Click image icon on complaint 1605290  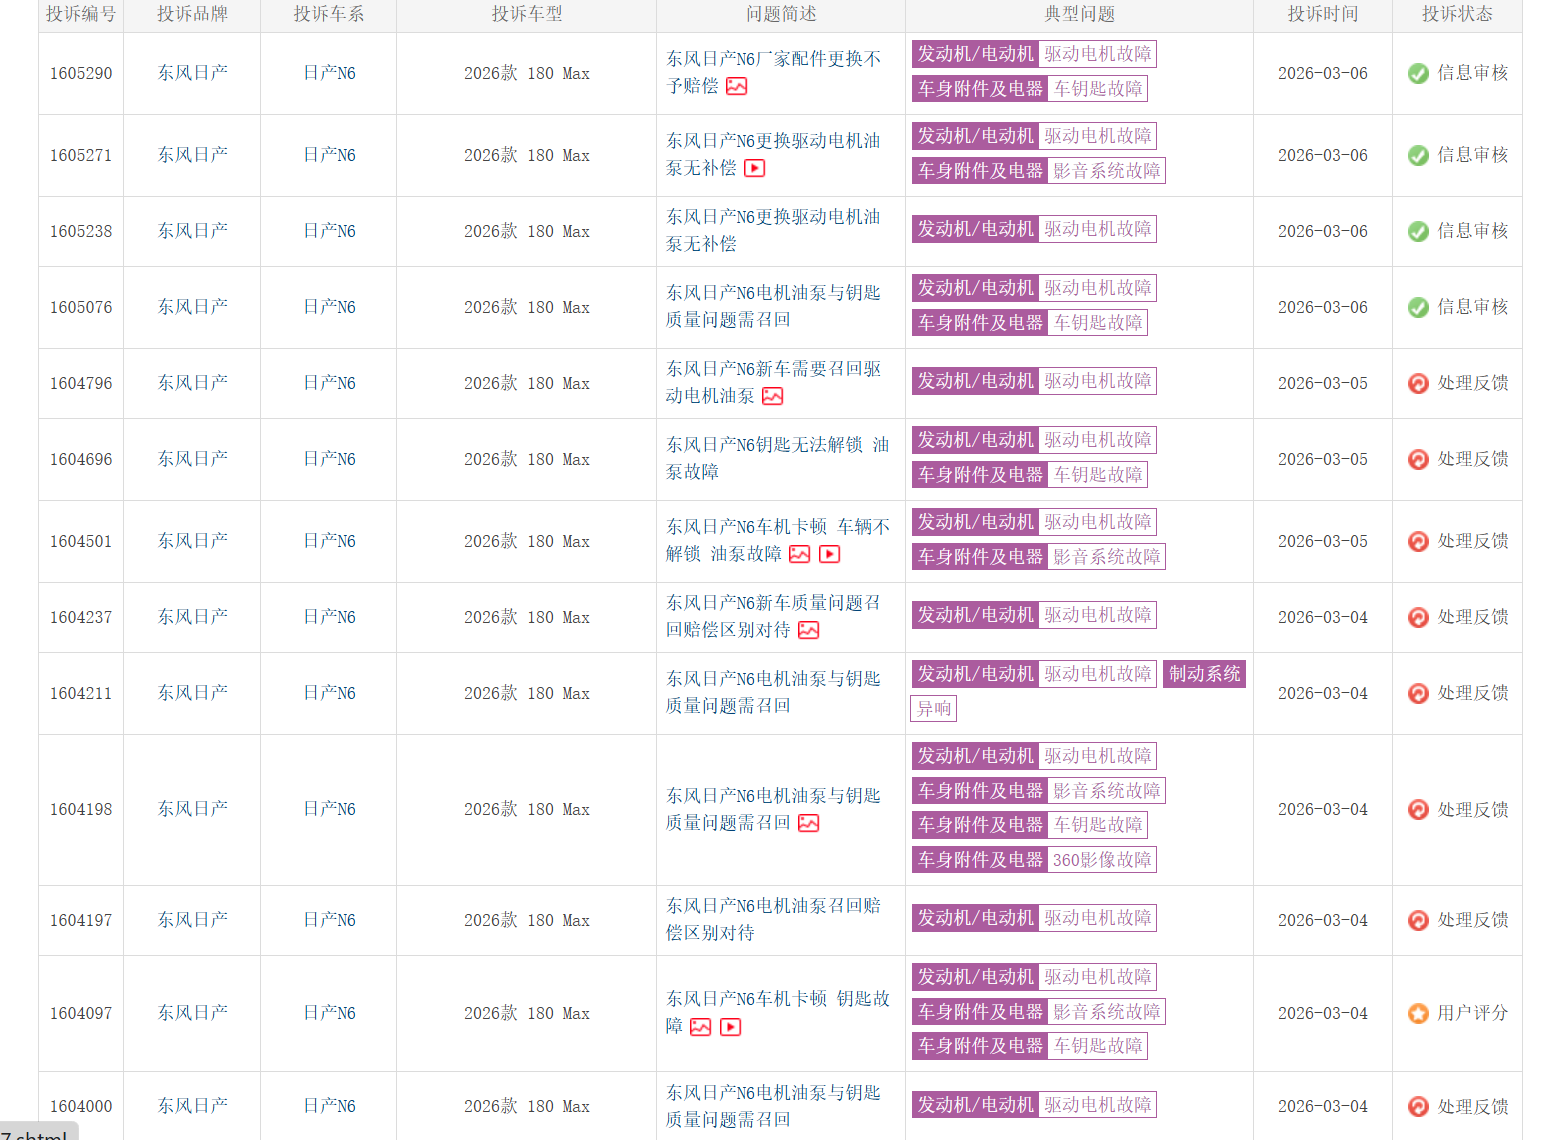tap(736, 86)
